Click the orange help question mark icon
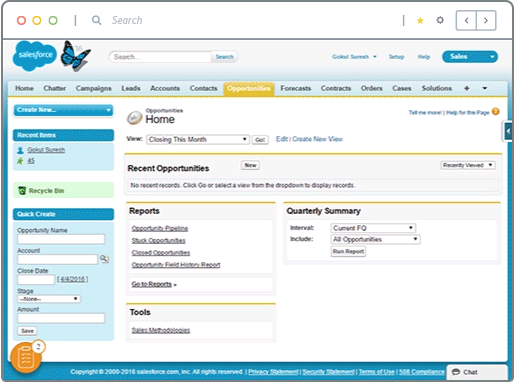 [496, 112]
